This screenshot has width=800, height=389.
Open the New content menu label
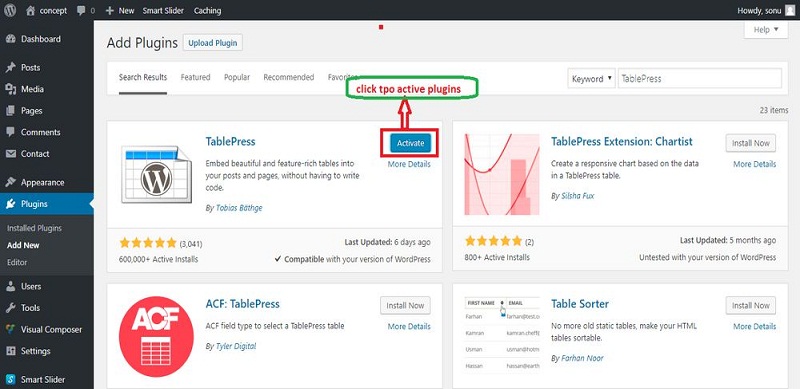(x=127, y=10)
